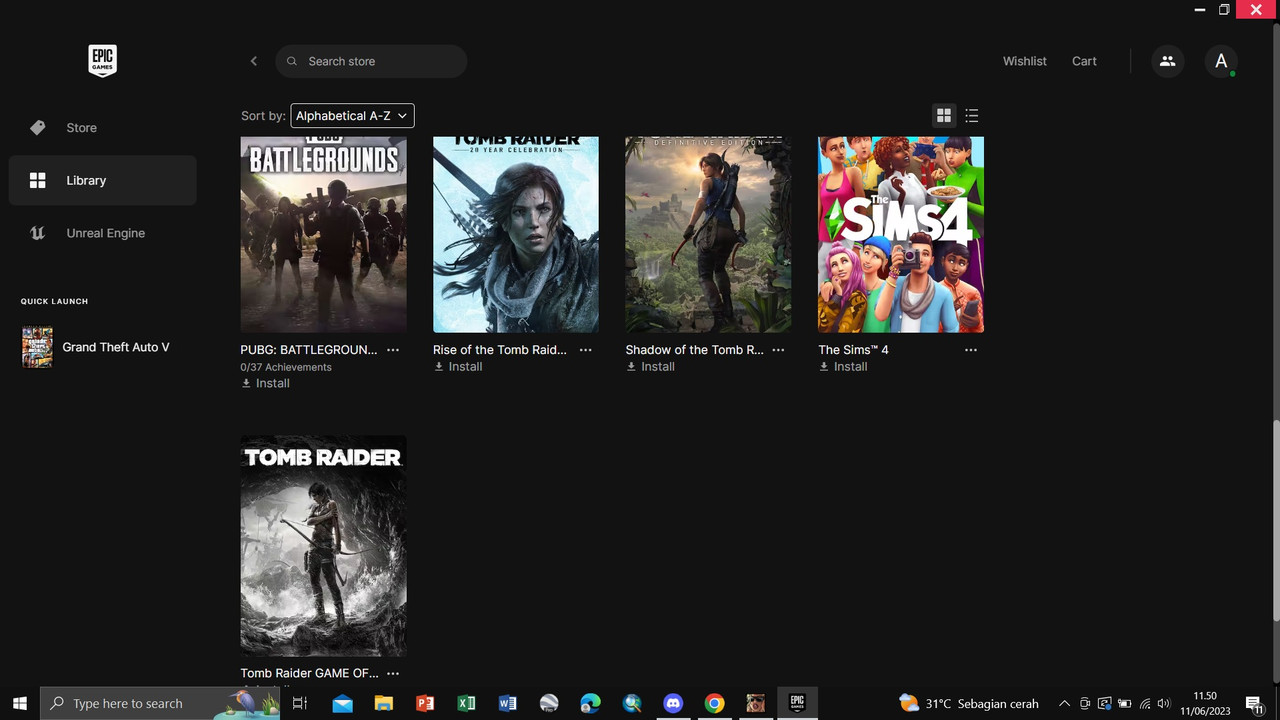
Task: Open the Cart
Action: click(1084, 61)
